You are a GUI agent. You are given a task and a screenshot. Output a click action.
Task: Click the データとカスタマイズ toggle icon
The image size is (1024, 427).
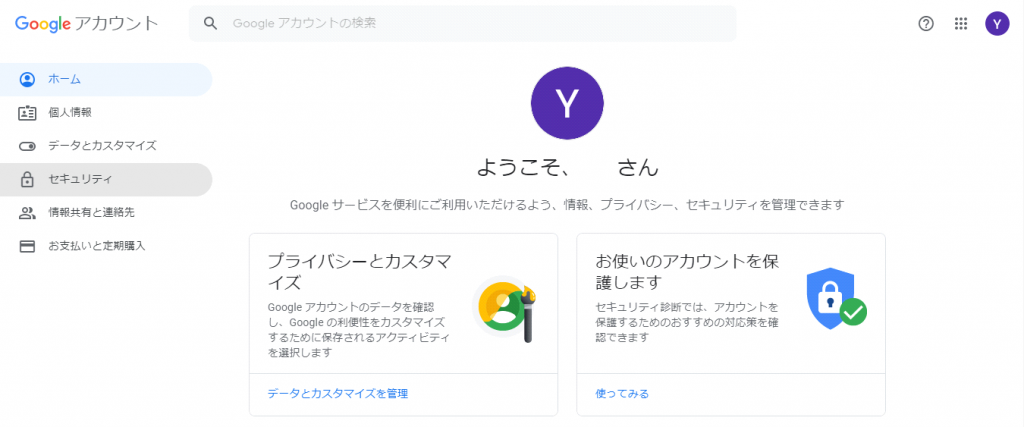[27, 146]
